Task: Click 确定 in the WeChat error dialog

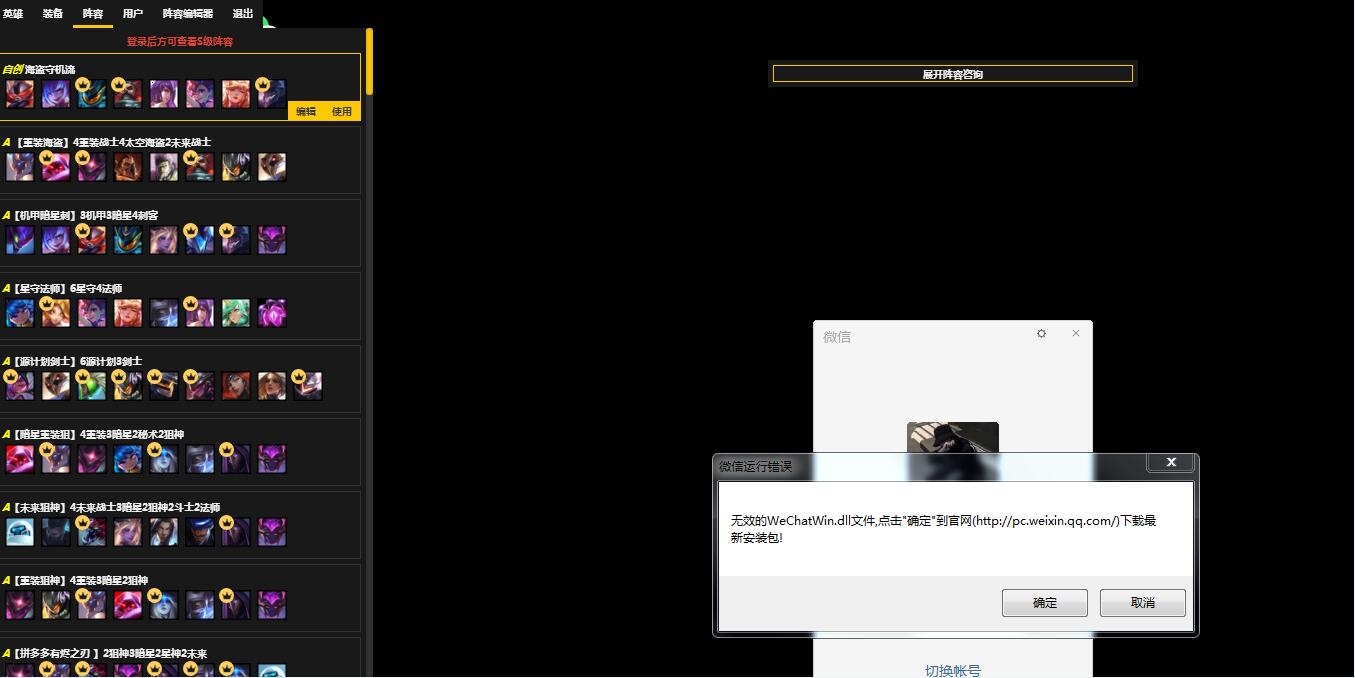Action: pyautogui.click(x=1045, y=603)
